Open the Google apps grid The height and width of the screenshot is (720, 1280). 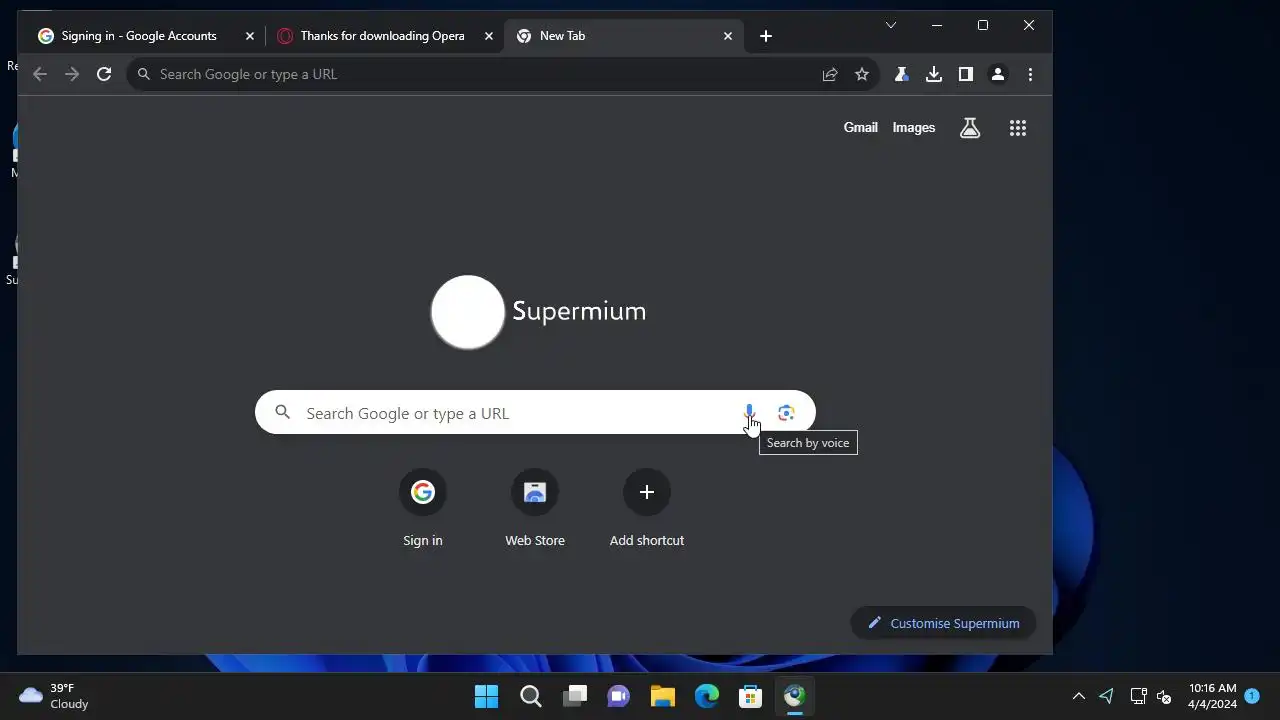[x=1018, y=128]
